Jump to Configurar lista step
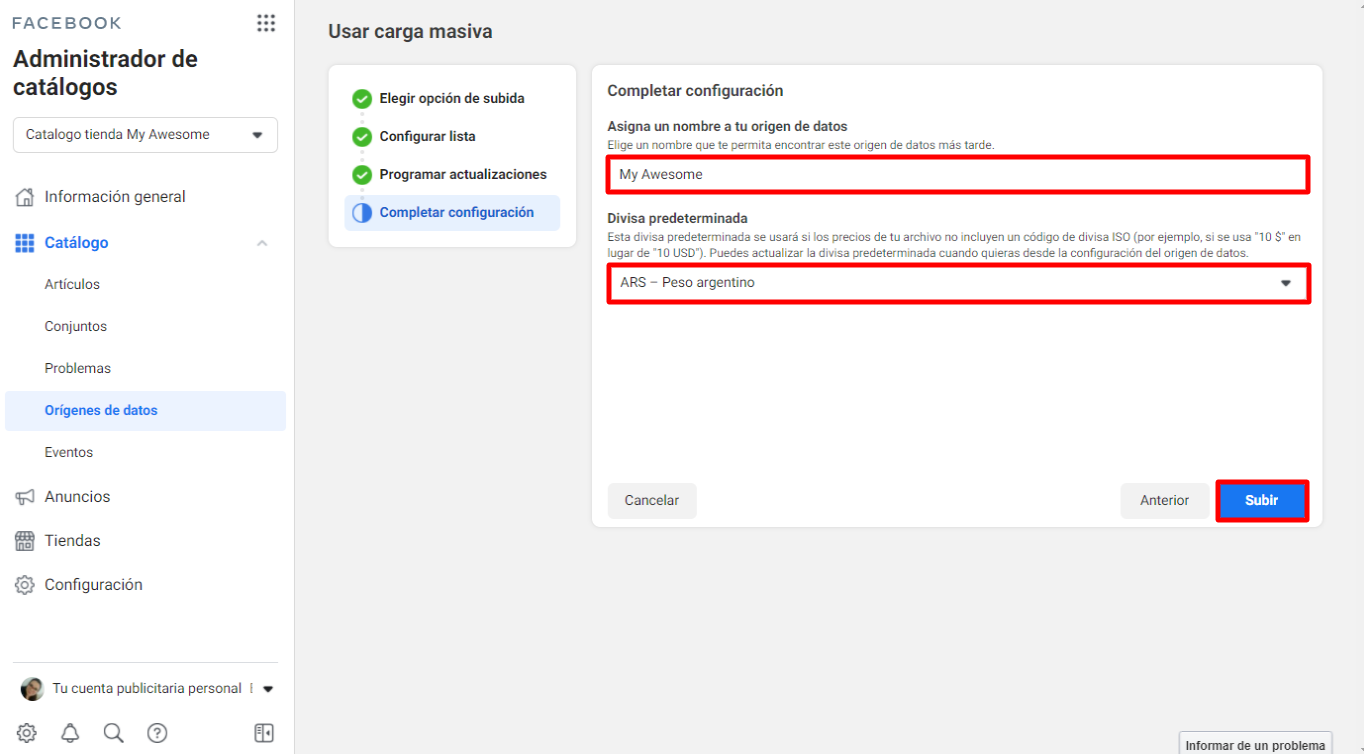 coord(427,137)
